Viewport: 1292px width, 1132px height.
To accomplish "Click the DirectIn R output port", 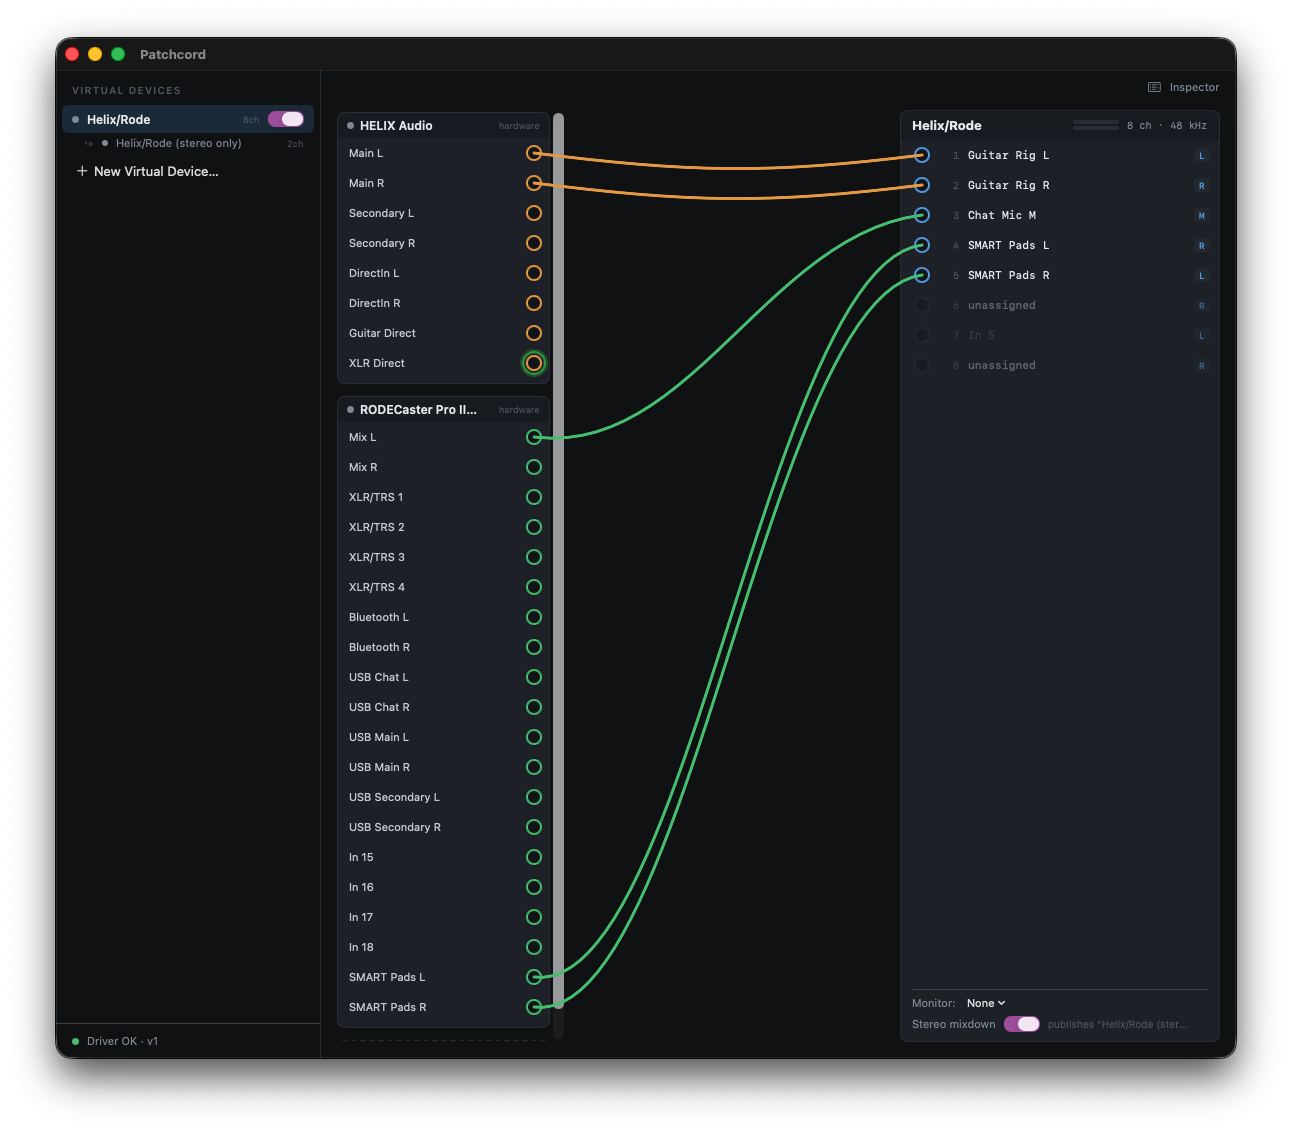I will (534, 303).
